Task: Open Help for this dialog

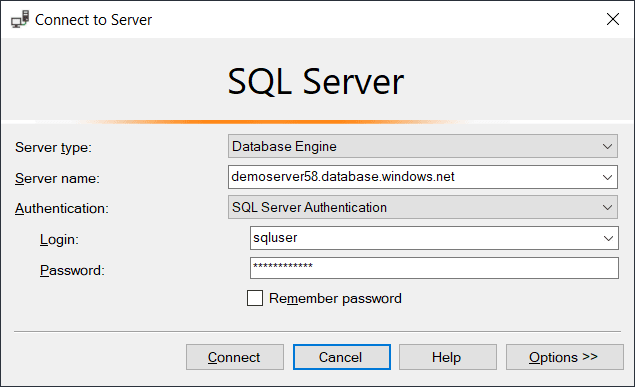Action: (x=448, y=357)
